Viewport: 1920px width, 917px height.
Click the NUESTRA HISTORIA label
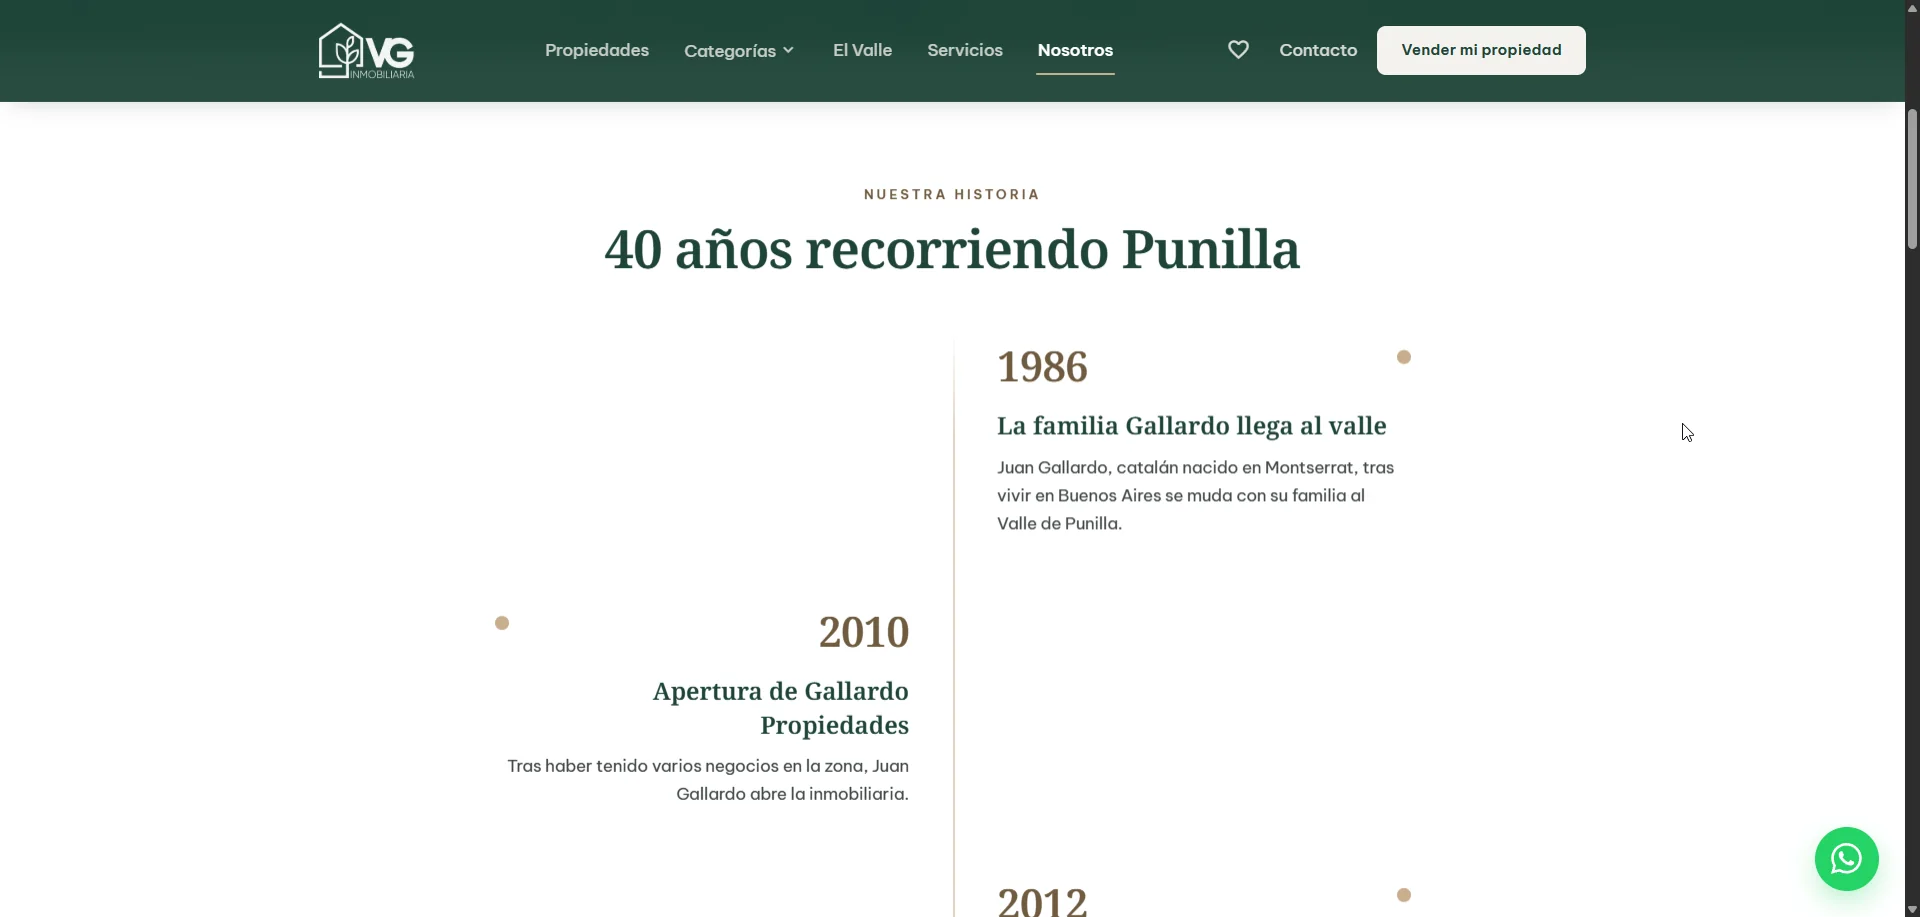tap(952, 194)
